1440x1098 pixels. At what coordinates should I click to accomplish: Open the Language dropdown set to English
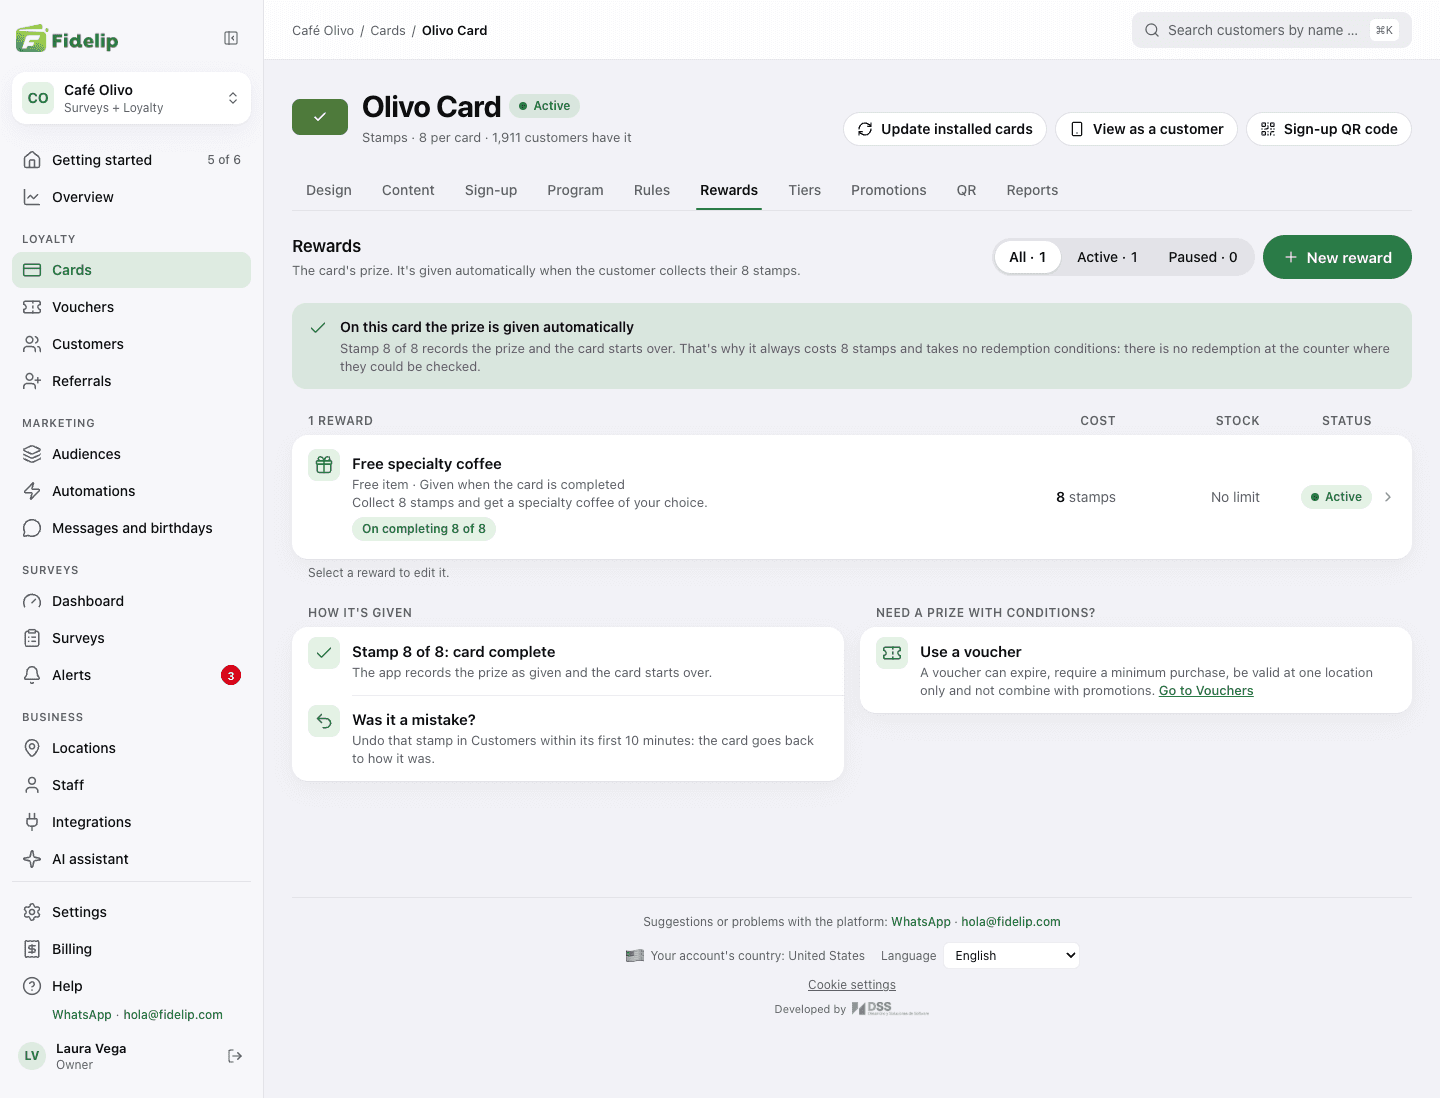tap(1011, 955)
